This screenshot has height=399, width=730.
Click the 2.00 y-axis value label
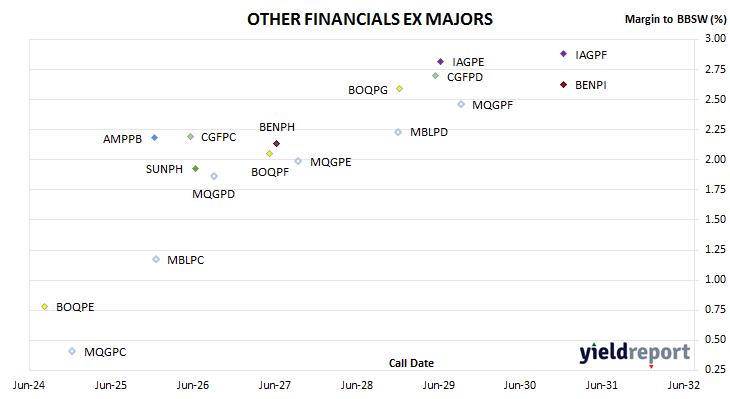716,159
